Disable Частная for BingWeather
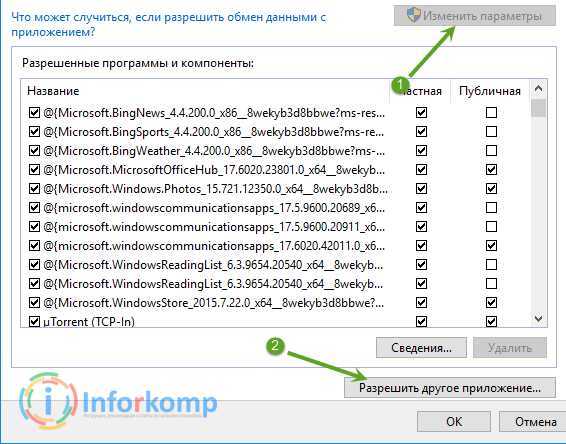This screenshot has width=566, height=444. [421, 151]
